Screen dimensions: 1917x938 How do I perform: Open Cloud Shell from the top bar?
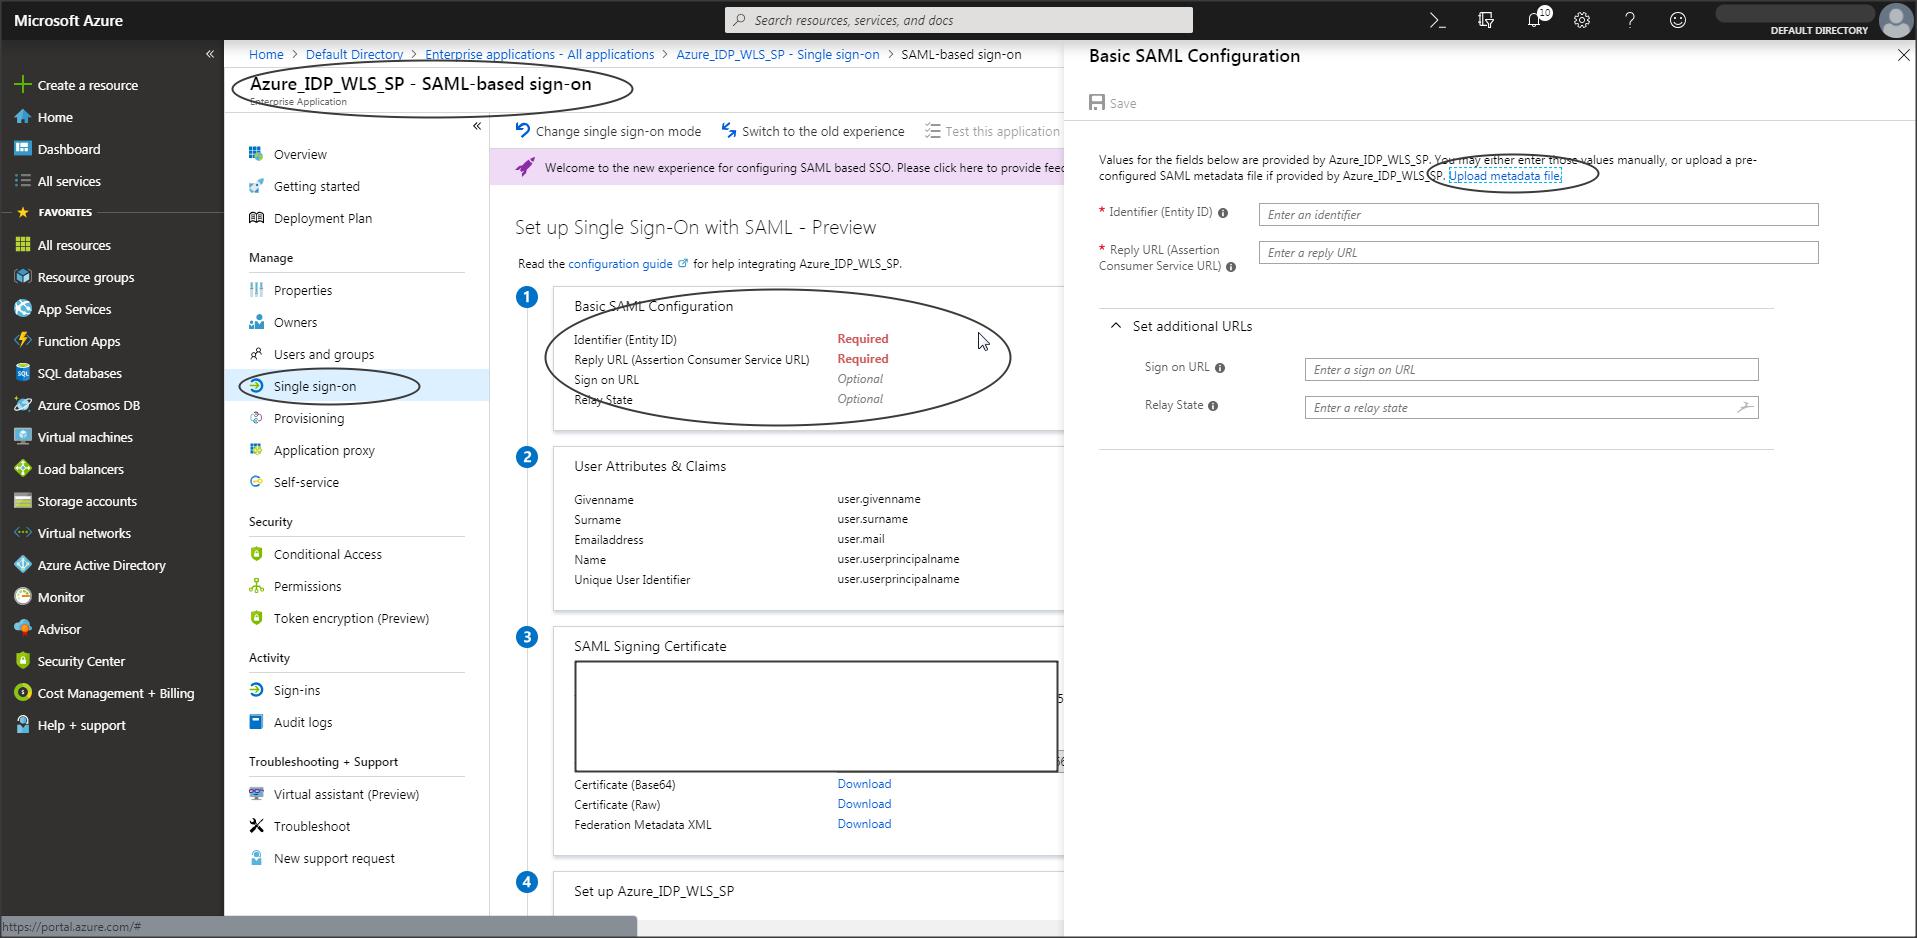(x=1437, y=20)
